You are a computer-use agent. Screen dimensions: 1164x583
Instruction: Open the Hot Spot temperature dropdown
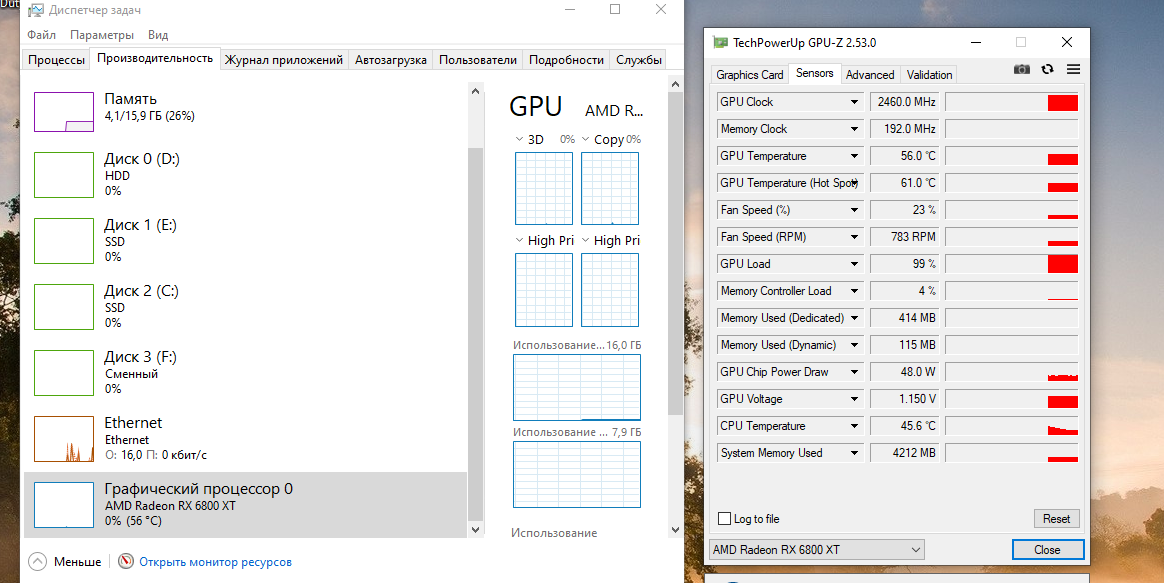pos(854,183)
